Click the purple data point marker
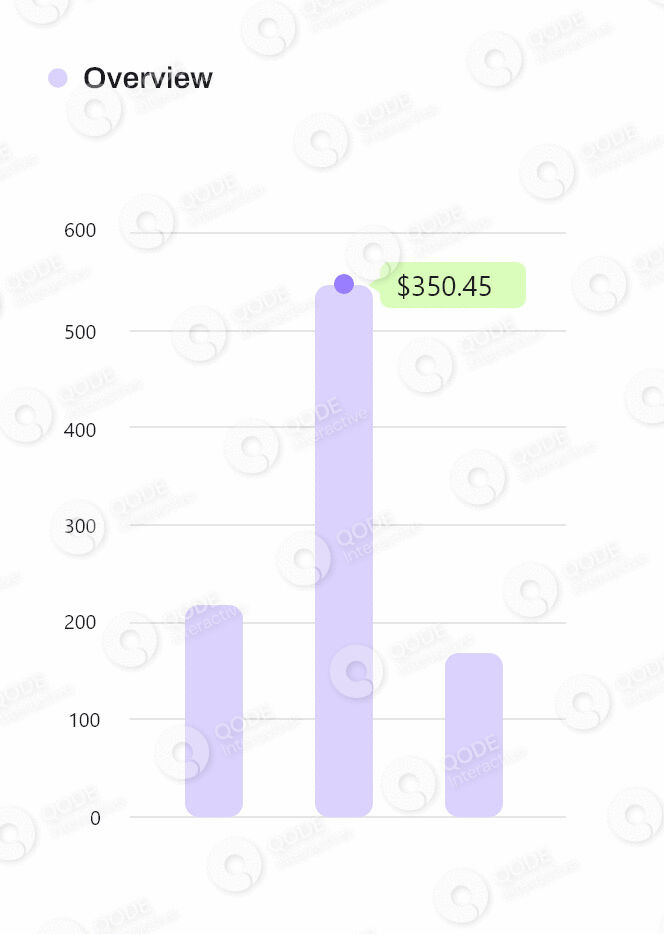Viewport: 664px width, 934px height. click(x=344, y=284)
